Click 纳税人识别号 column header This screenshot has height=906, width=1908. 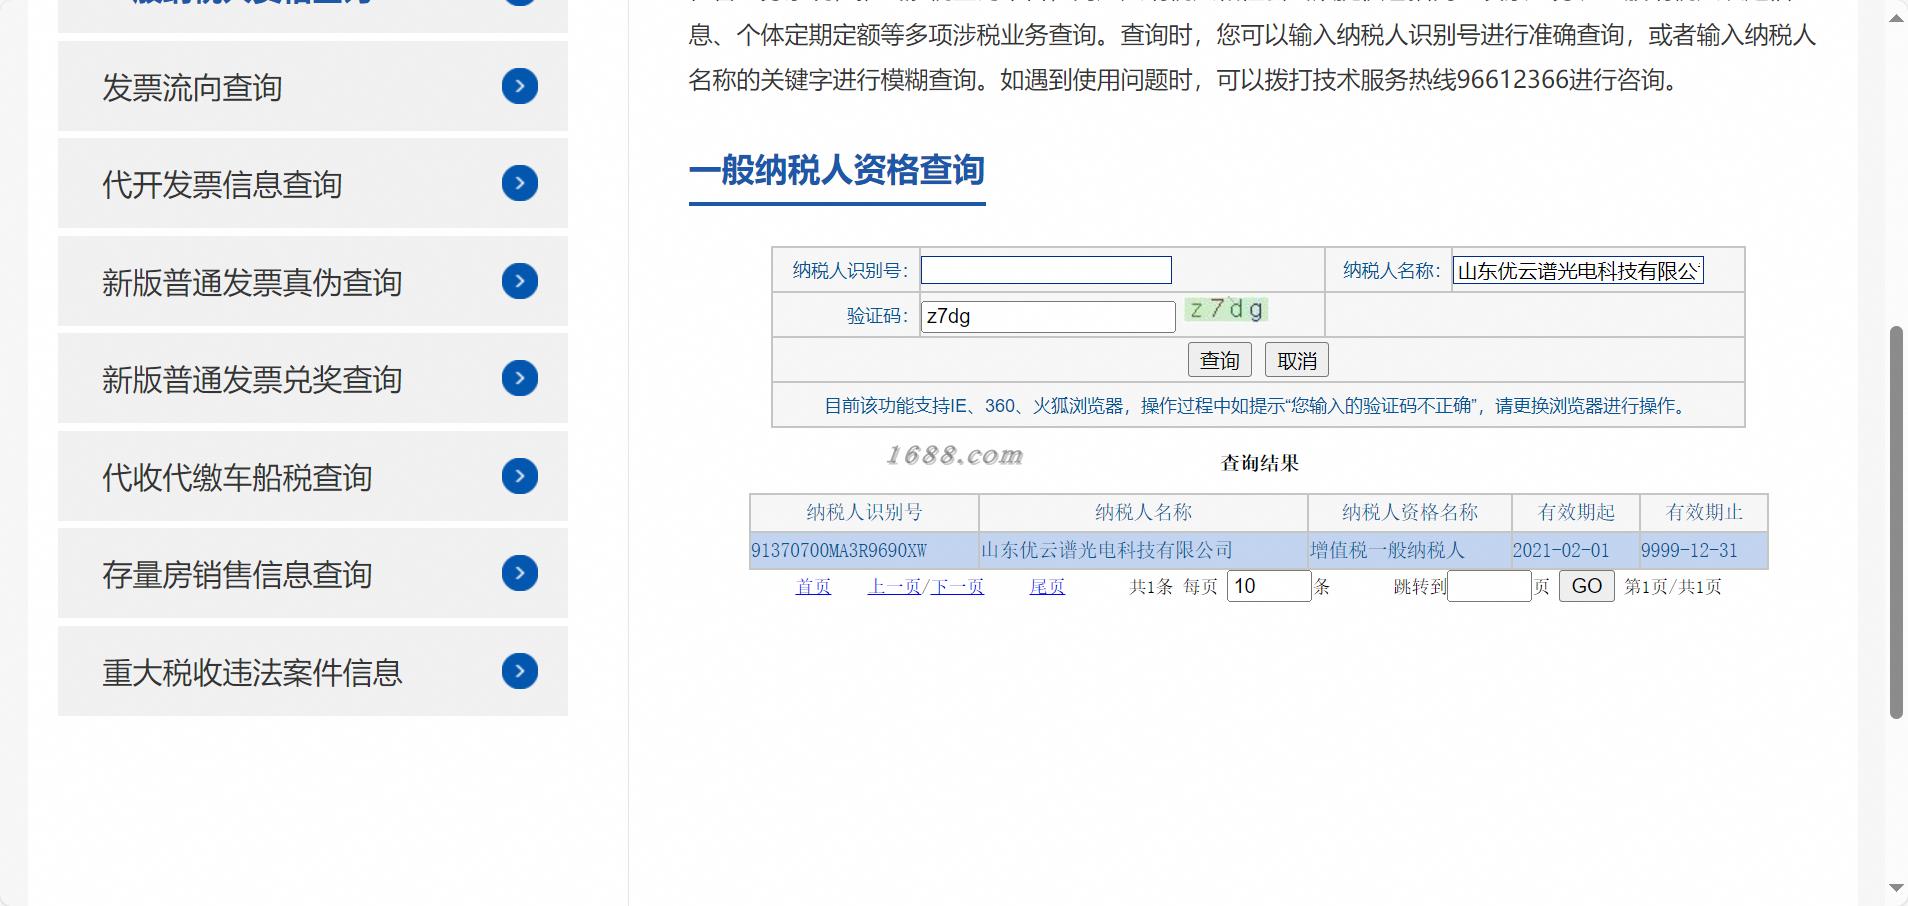coord(864,512)
